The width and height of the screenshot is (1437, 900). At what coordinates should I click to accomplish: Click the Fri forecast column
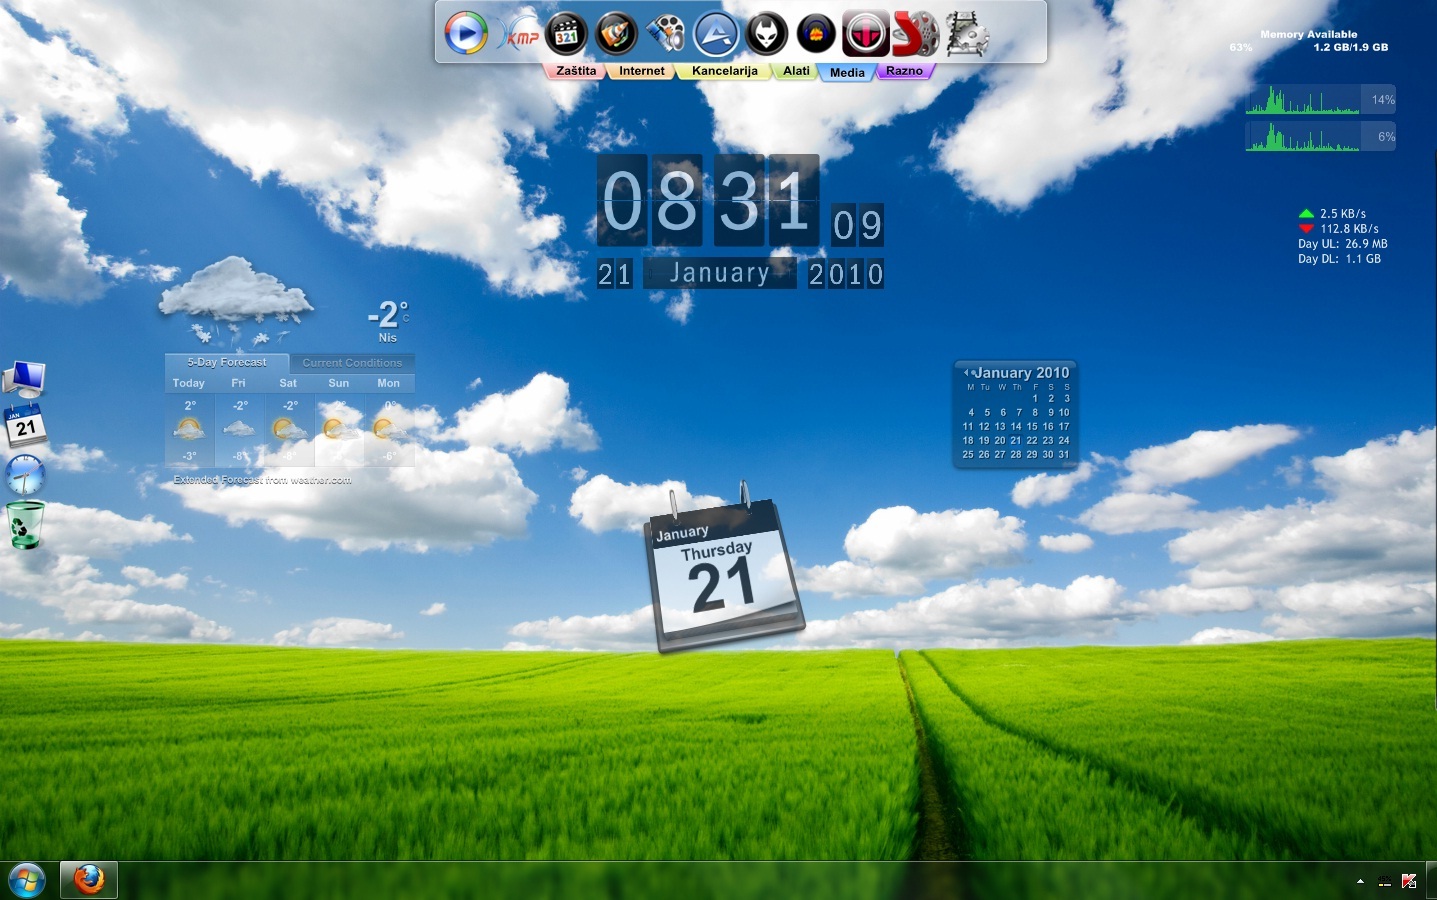239,421
